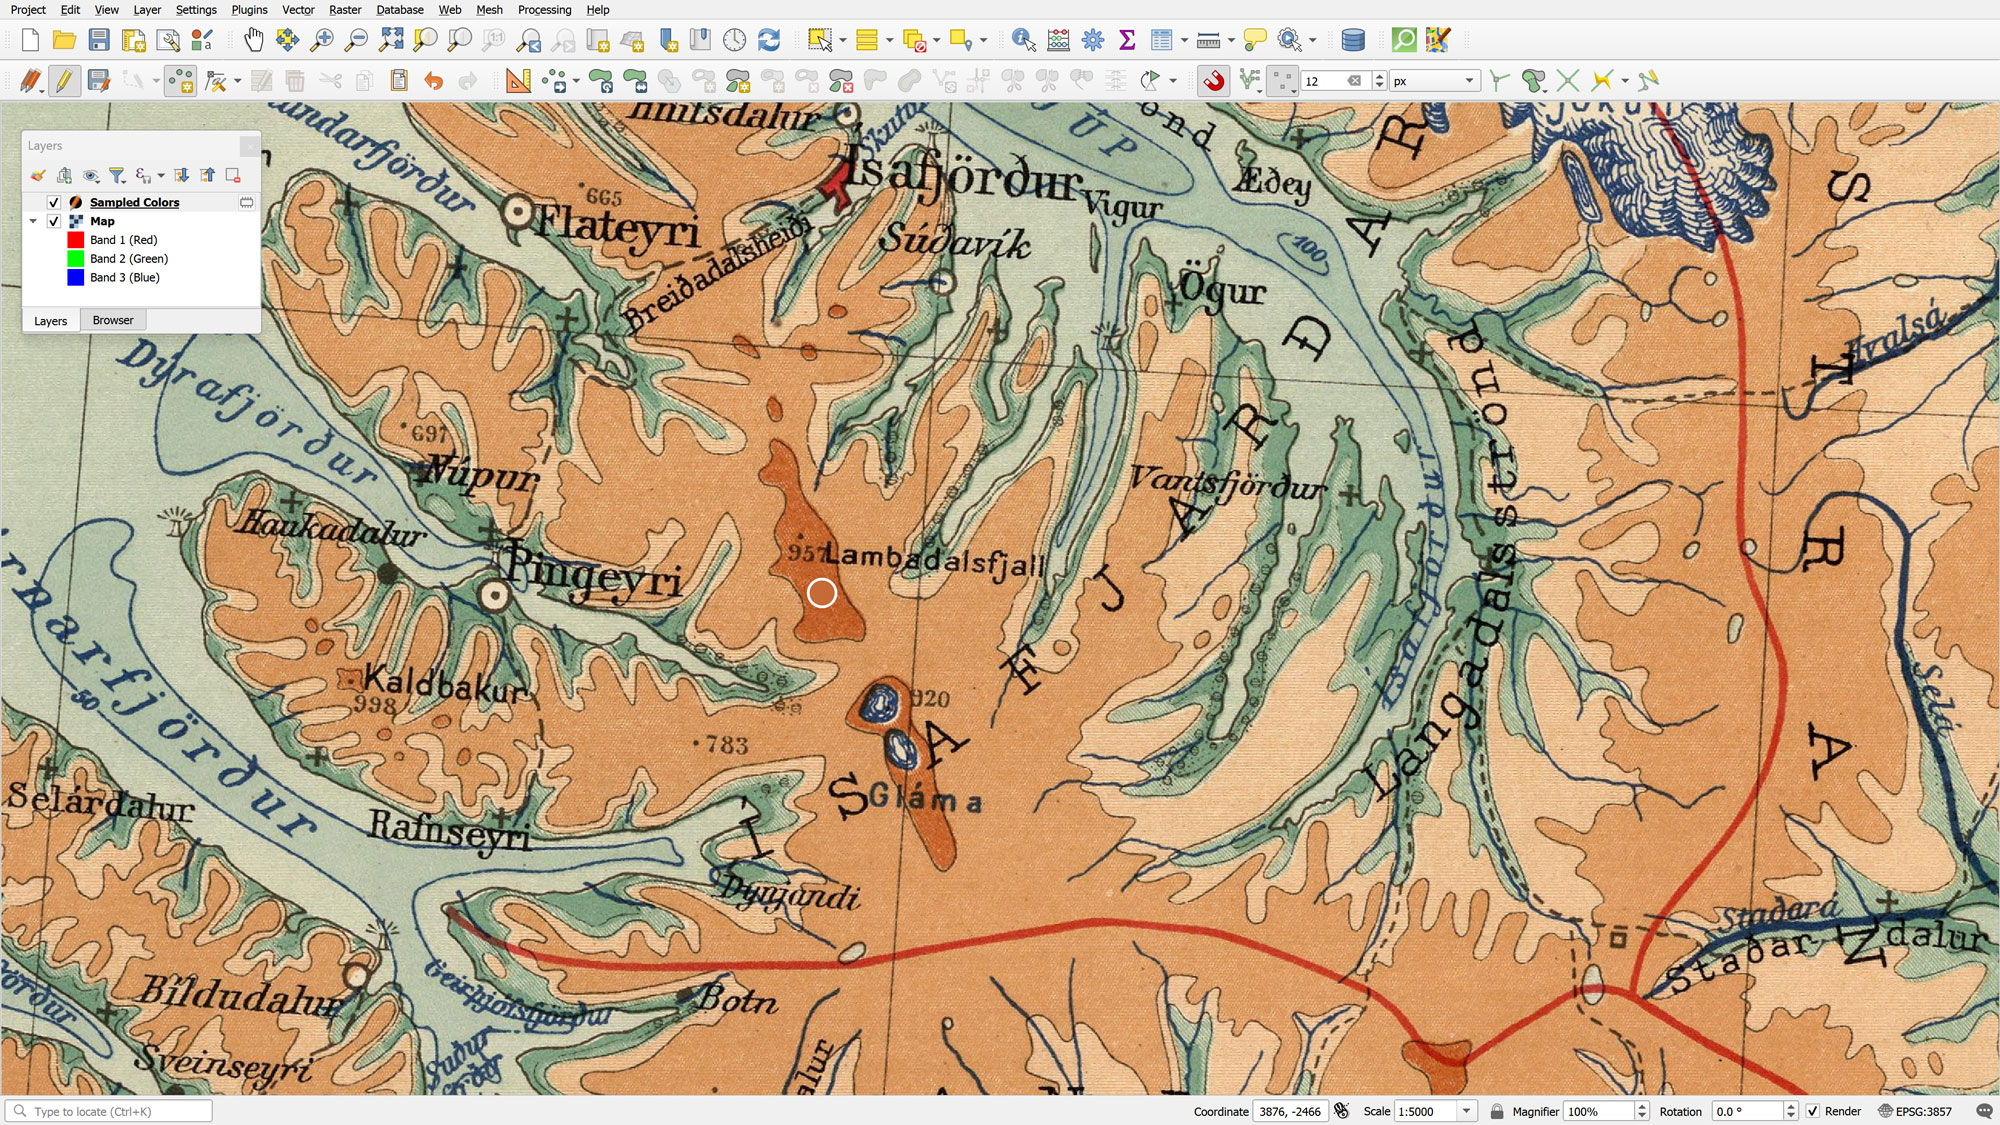
Task: Click the Zoom Full extent icon
Action: pos(391,40)
